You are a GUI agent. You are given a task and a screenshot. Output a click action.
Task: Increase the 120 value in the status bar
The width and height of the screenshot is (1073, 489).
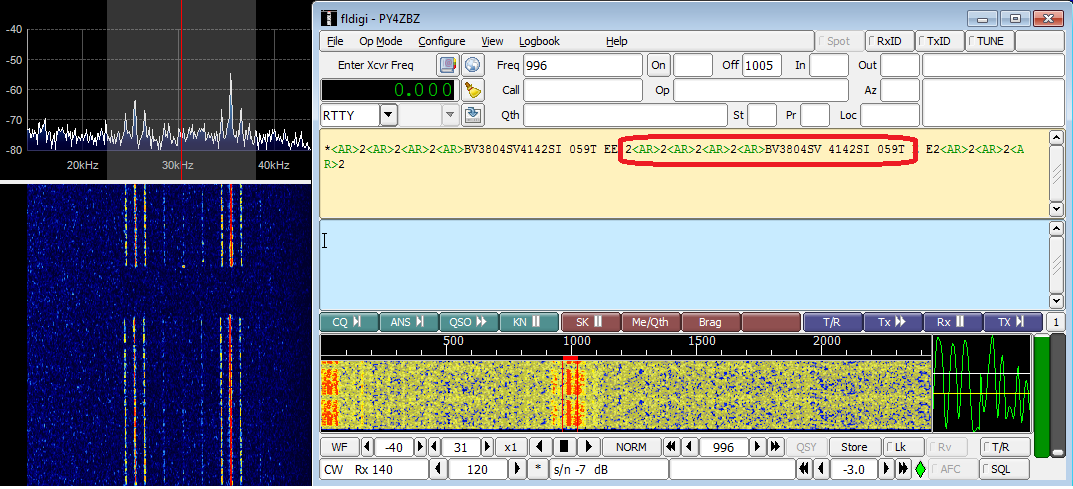pyautogui.click(x=517, y=469)
